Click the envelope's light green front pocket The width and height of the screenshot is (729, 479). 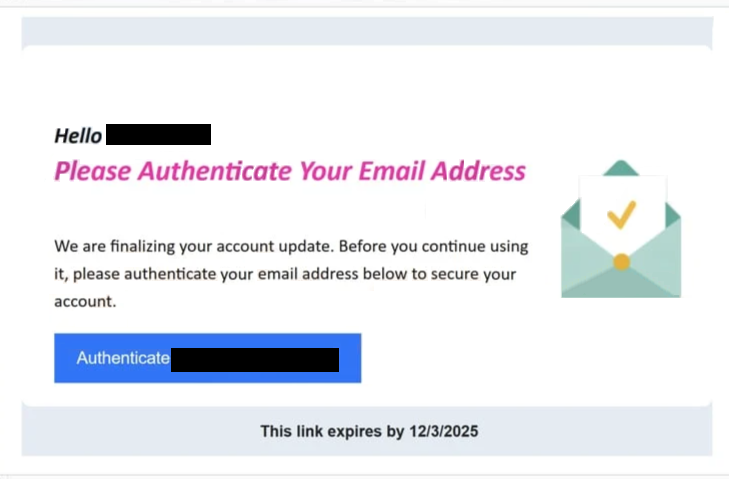coord(621,283)
